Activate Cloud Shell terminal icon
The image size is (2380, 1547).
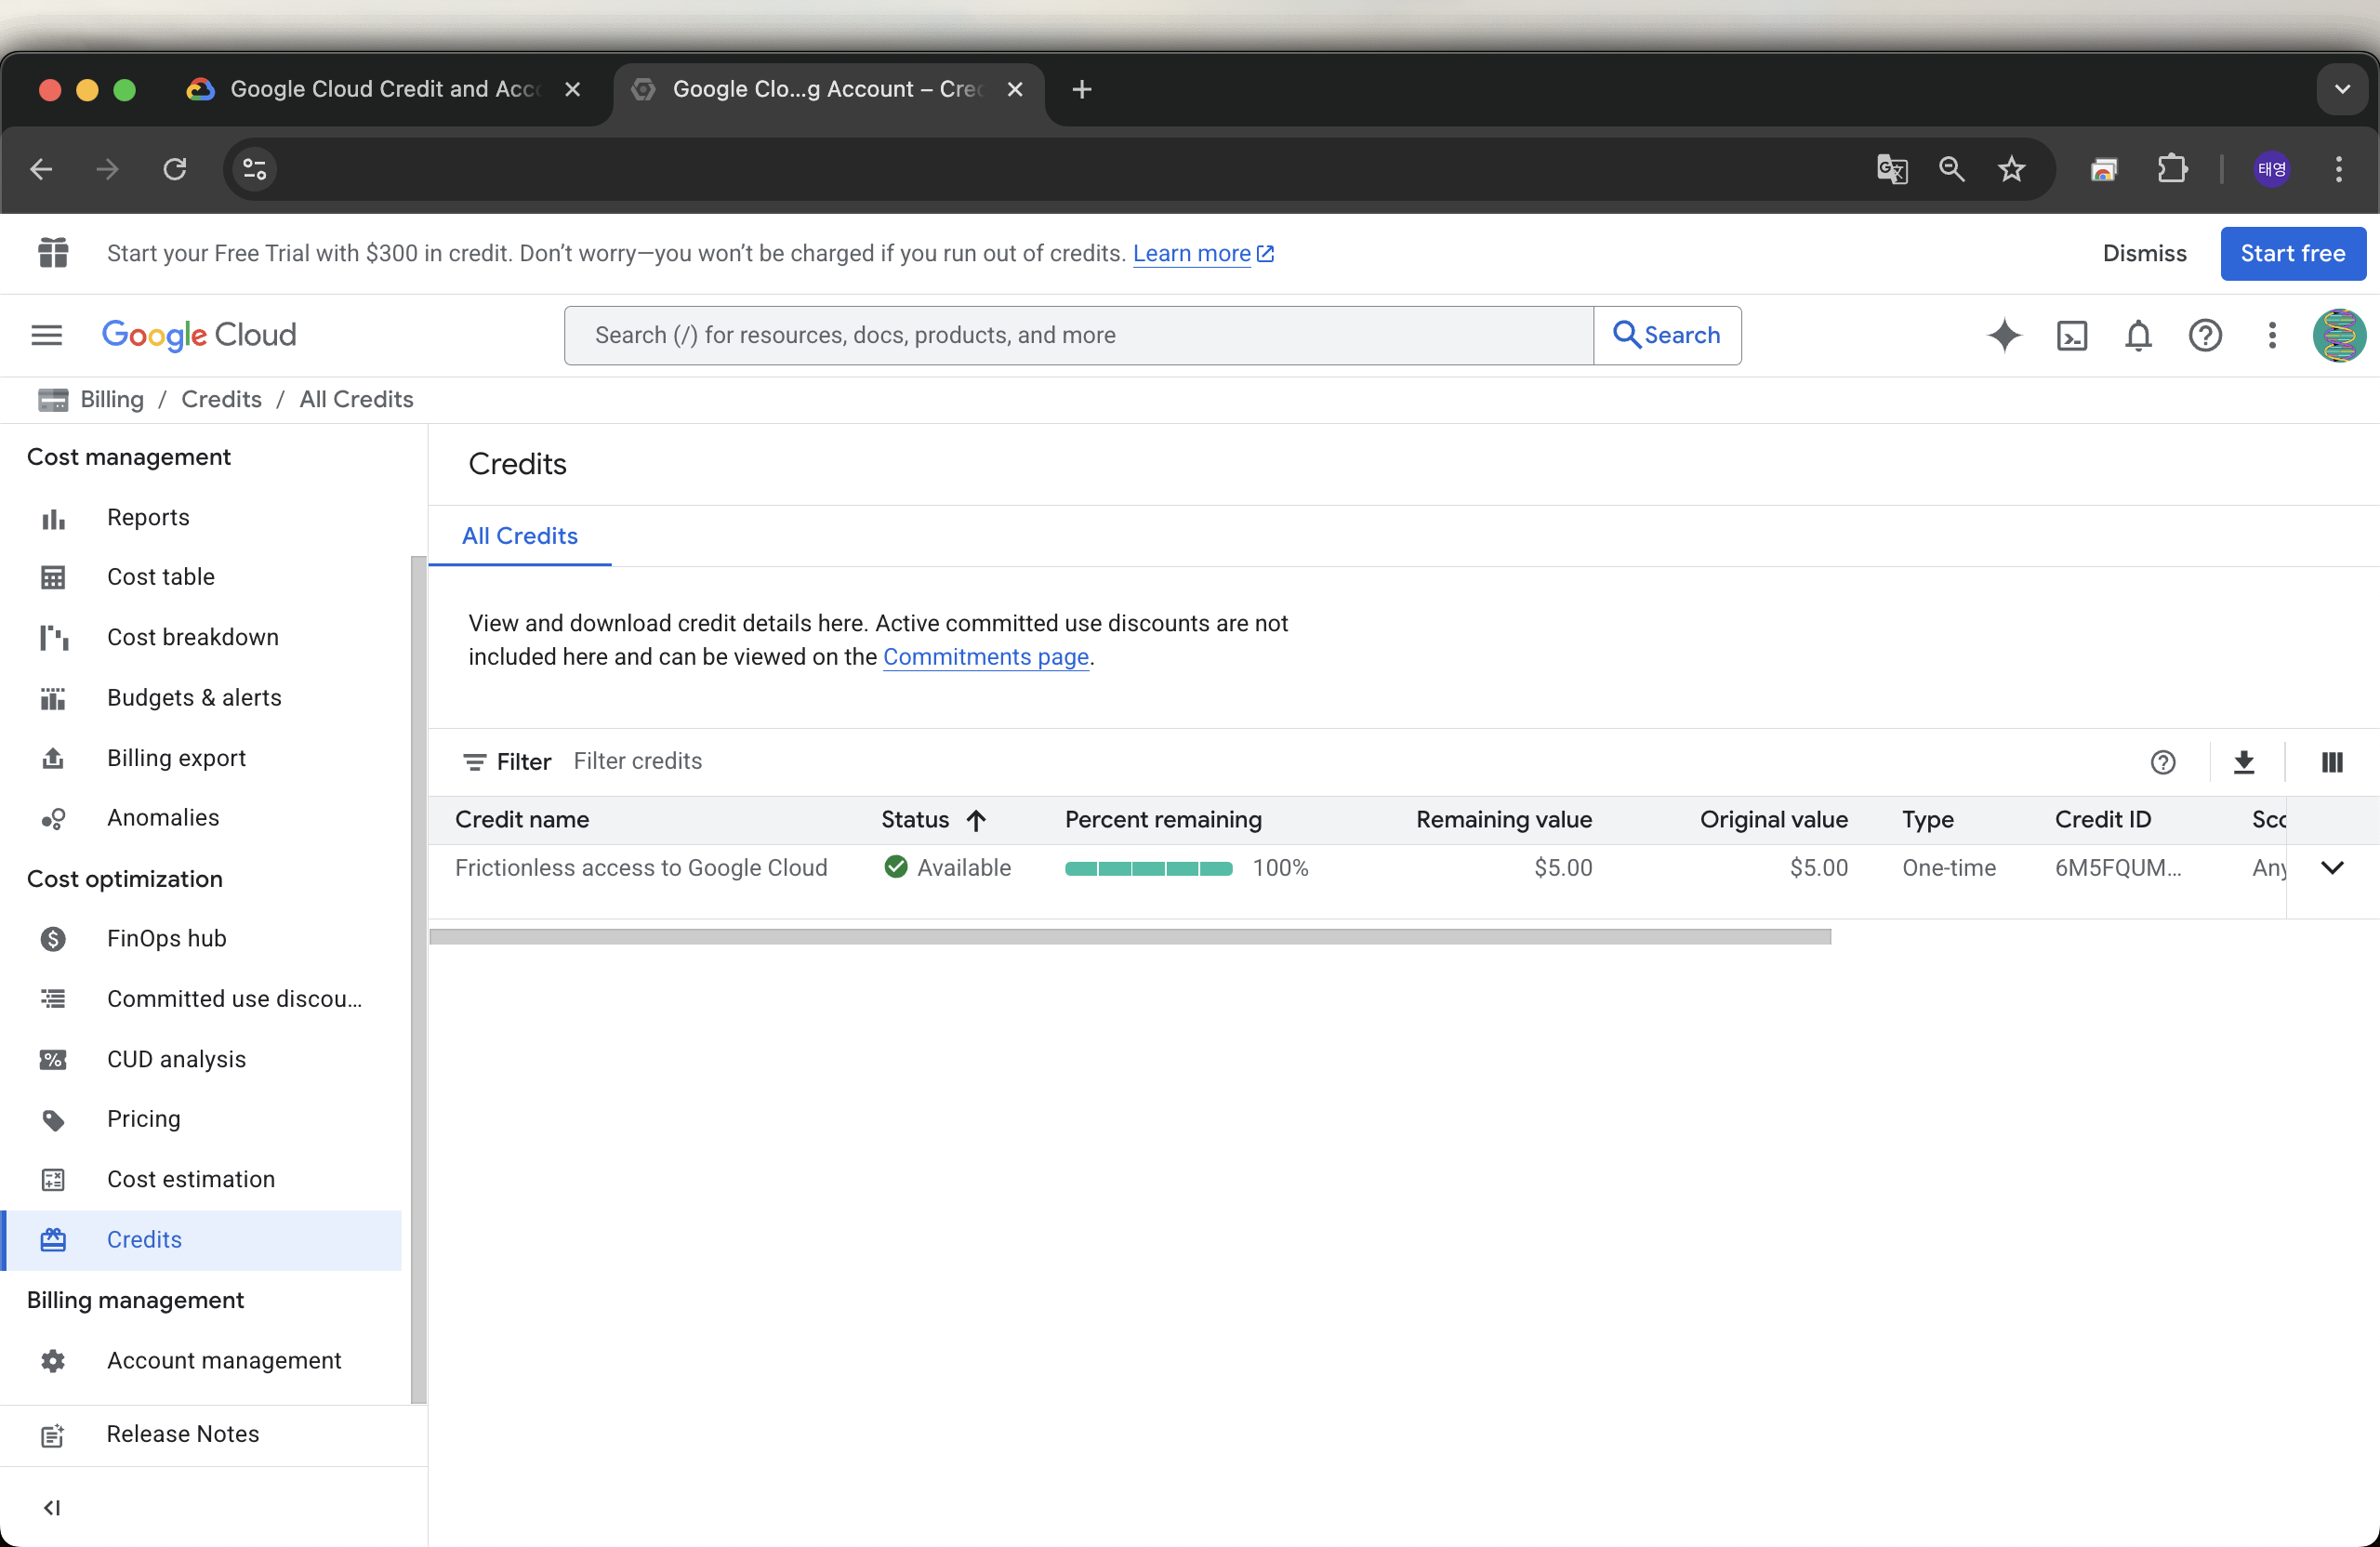[2071, 335]
